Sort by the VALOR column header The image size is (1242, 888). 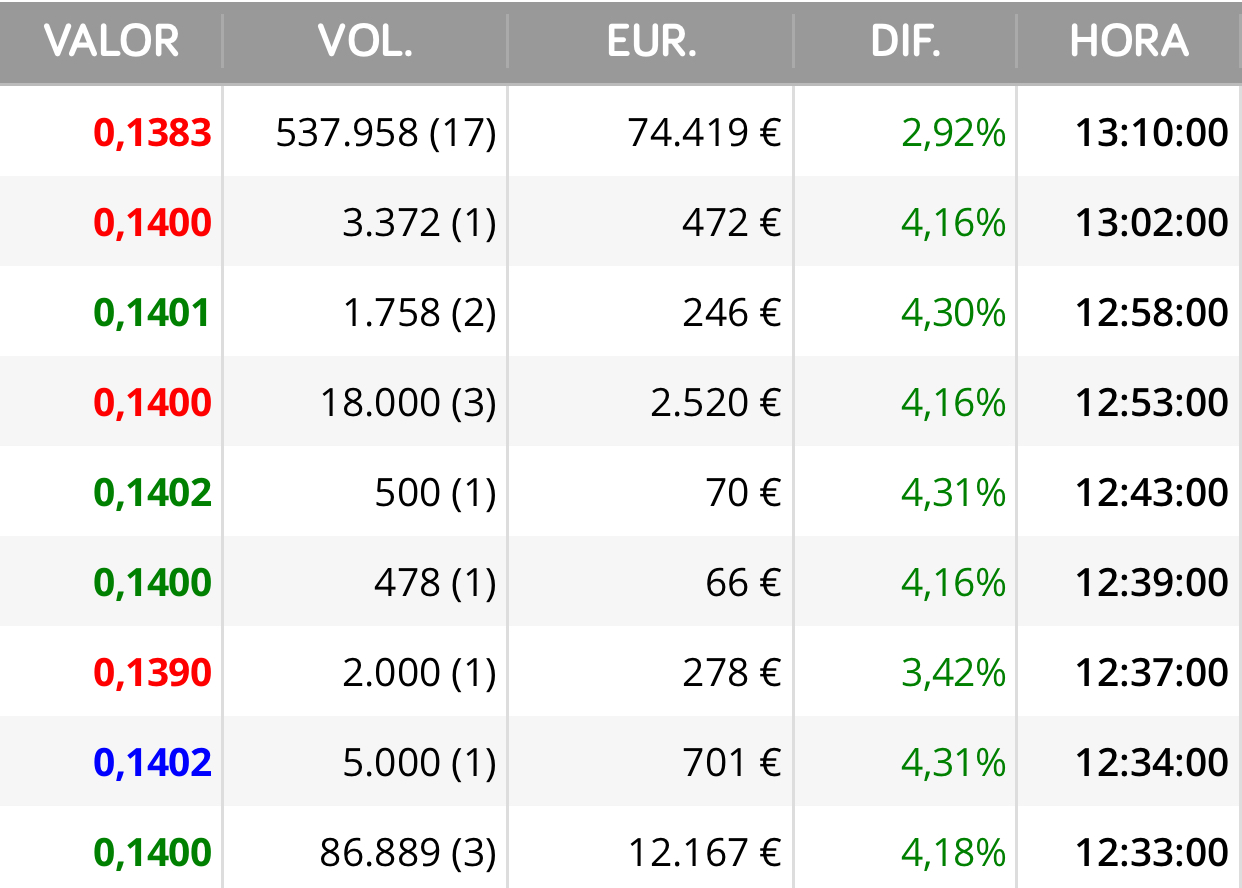112,41
